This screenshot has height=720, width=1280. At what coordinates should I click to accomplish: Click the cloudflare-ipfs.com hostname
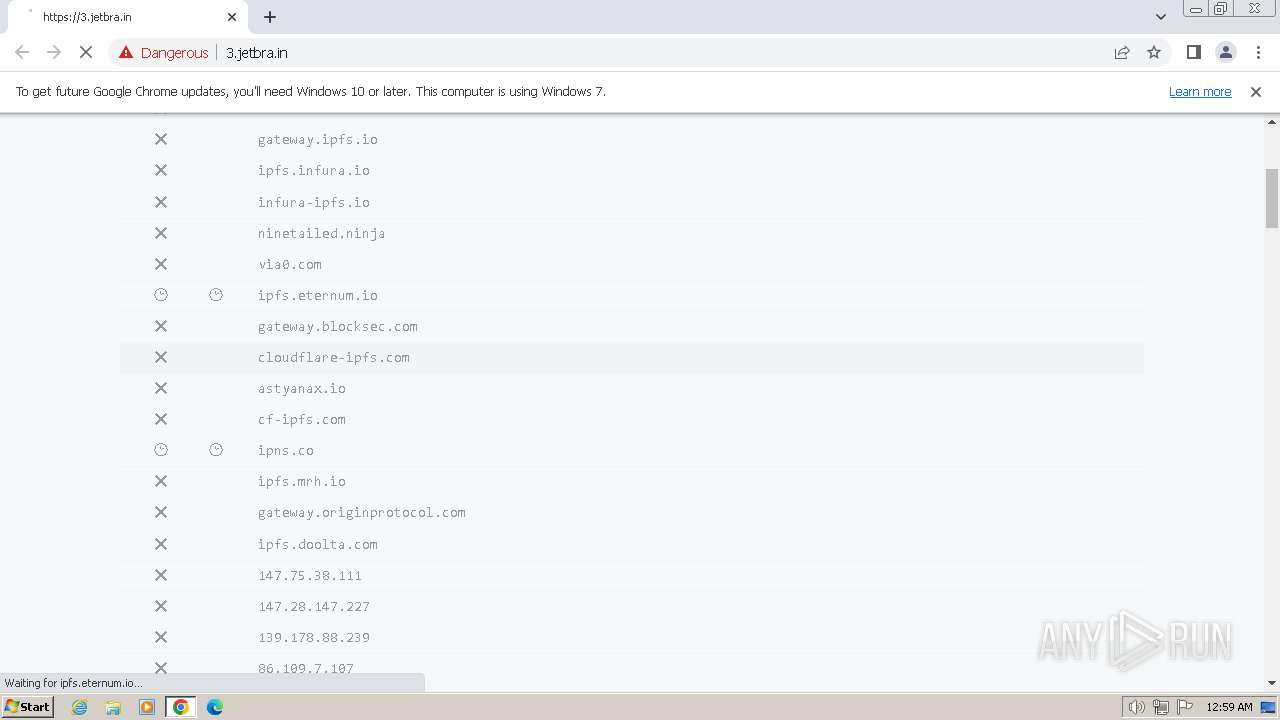[x=334, y=357]
